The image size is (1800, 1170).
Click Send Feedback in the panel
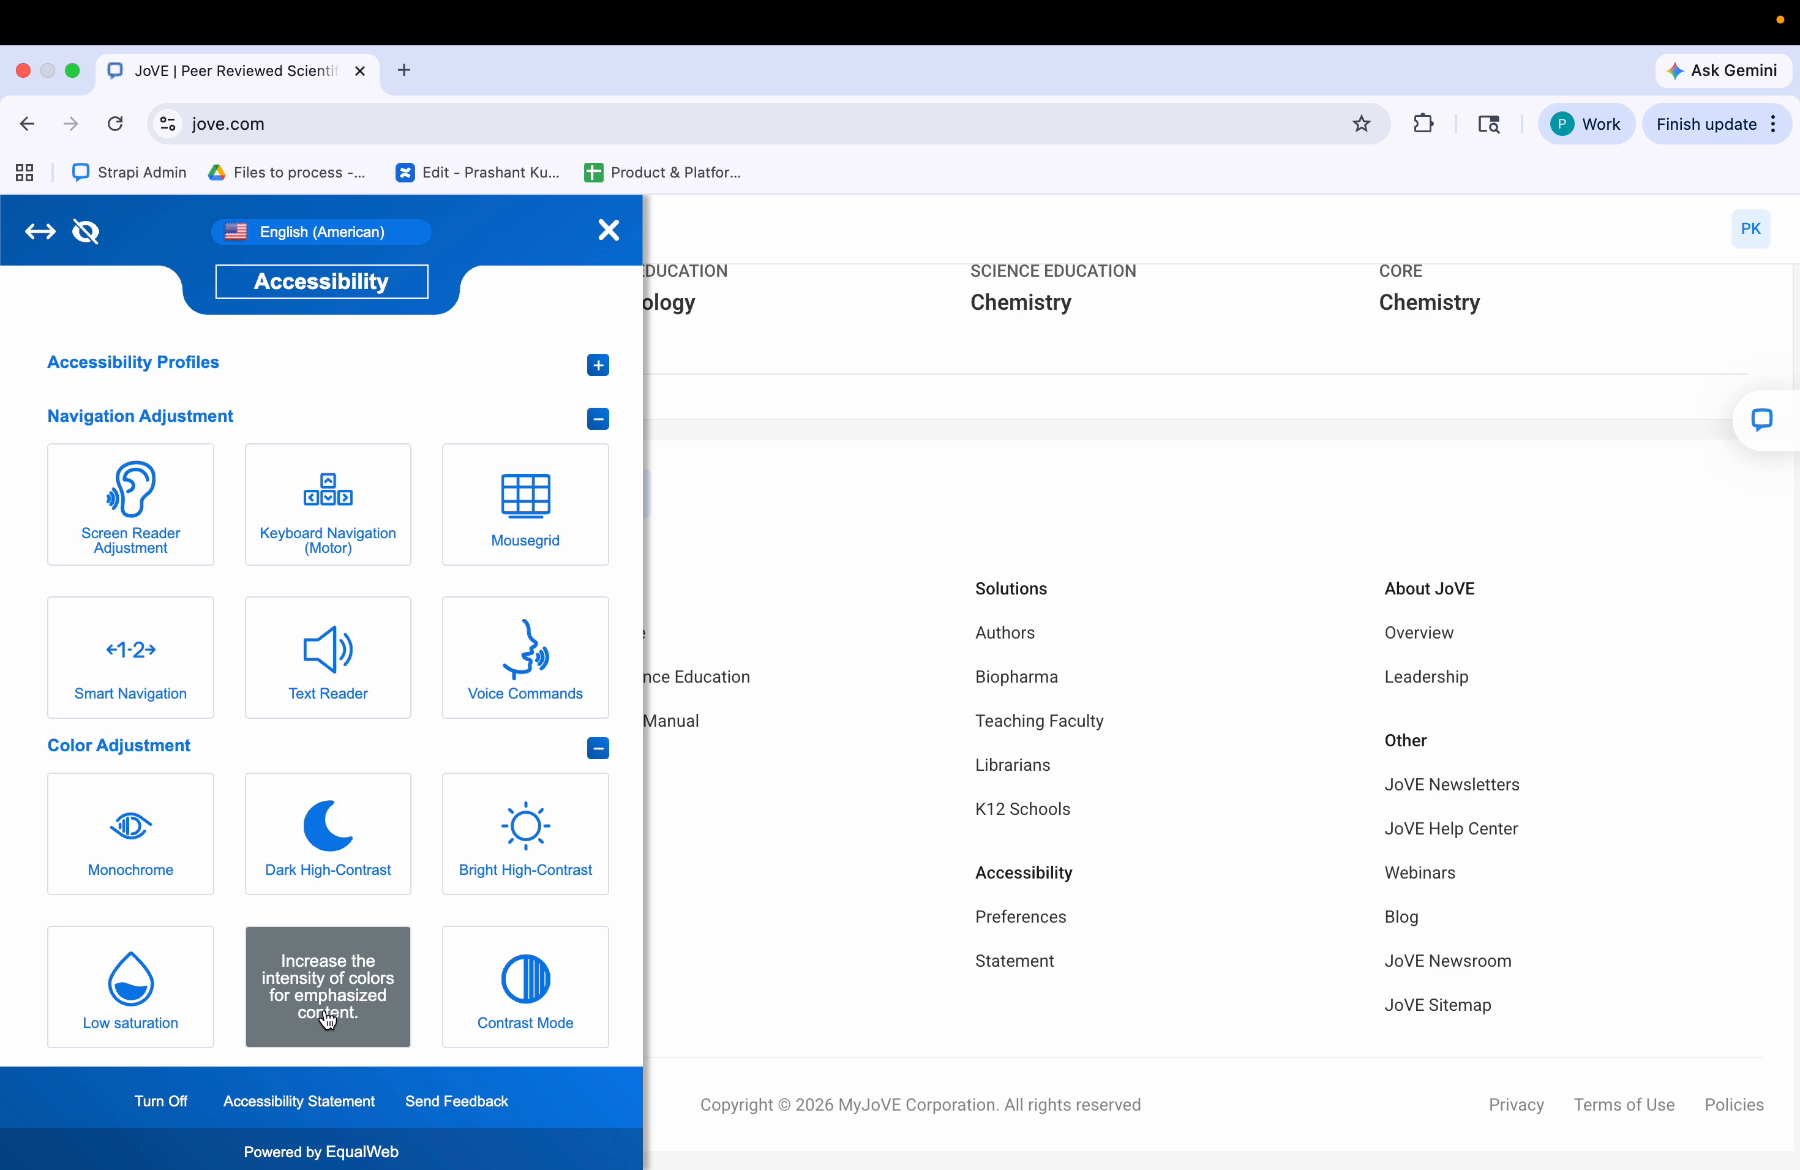coord(457,1101)
